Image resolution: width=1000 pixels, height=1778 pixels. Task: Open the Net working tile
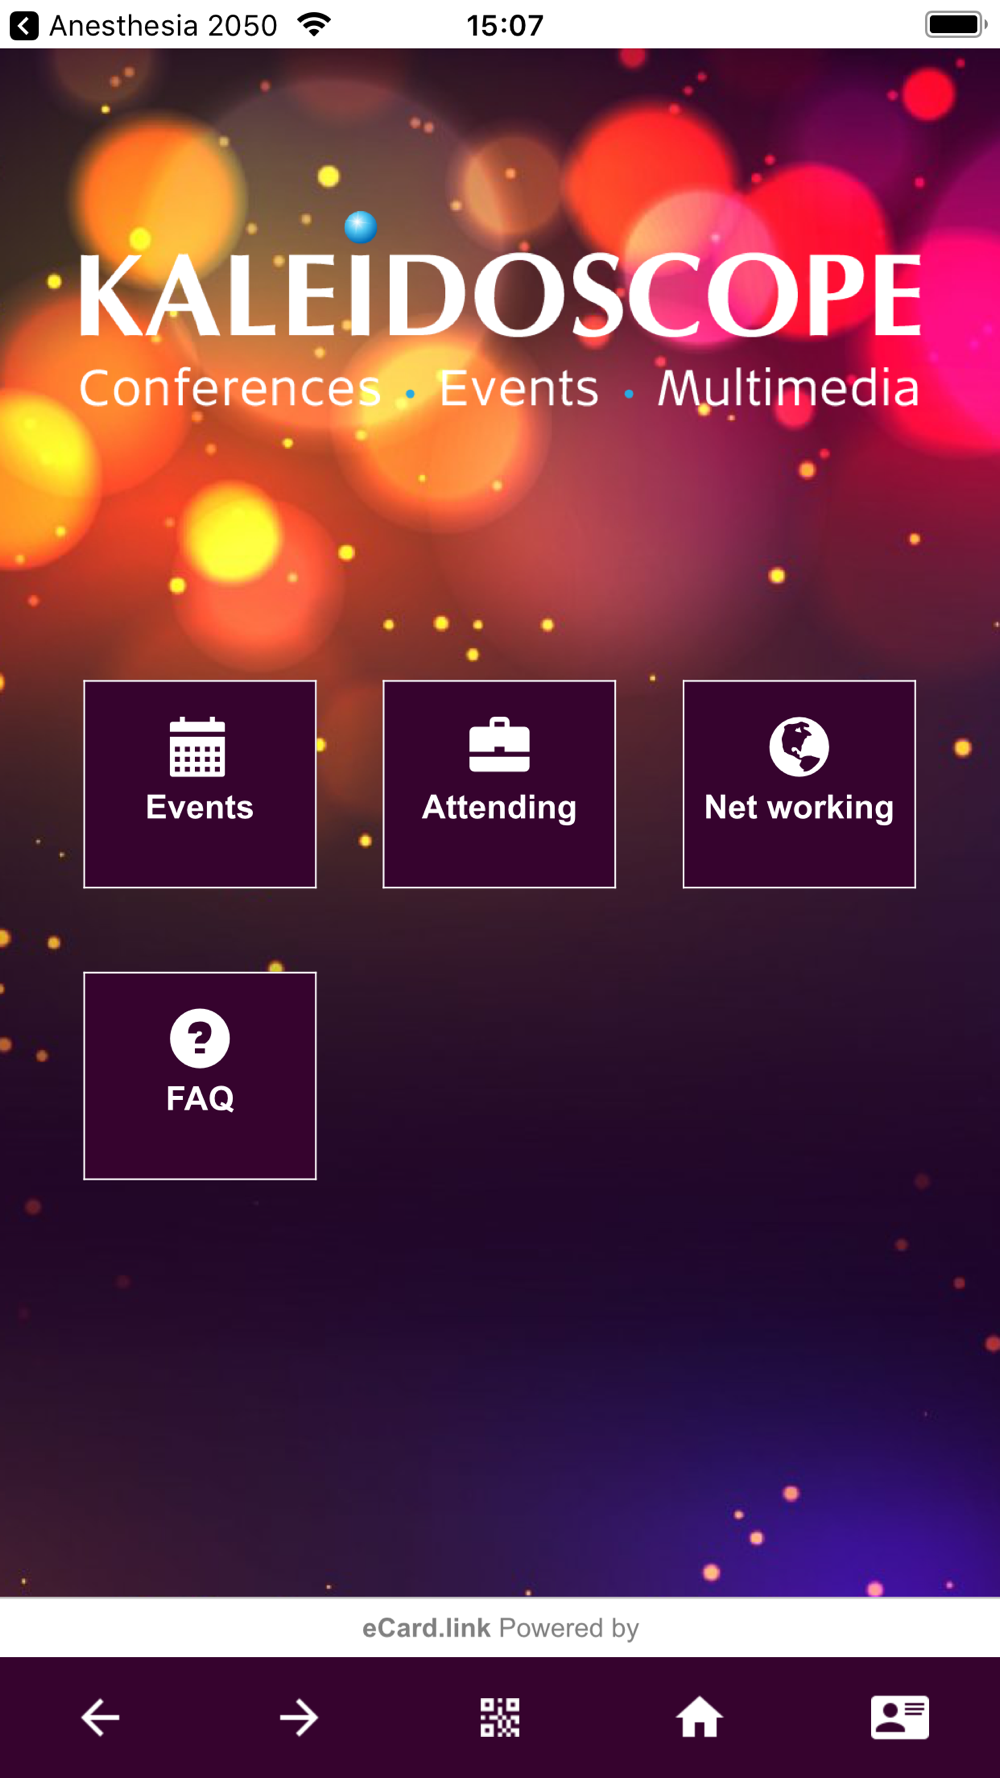pos(799,784)
